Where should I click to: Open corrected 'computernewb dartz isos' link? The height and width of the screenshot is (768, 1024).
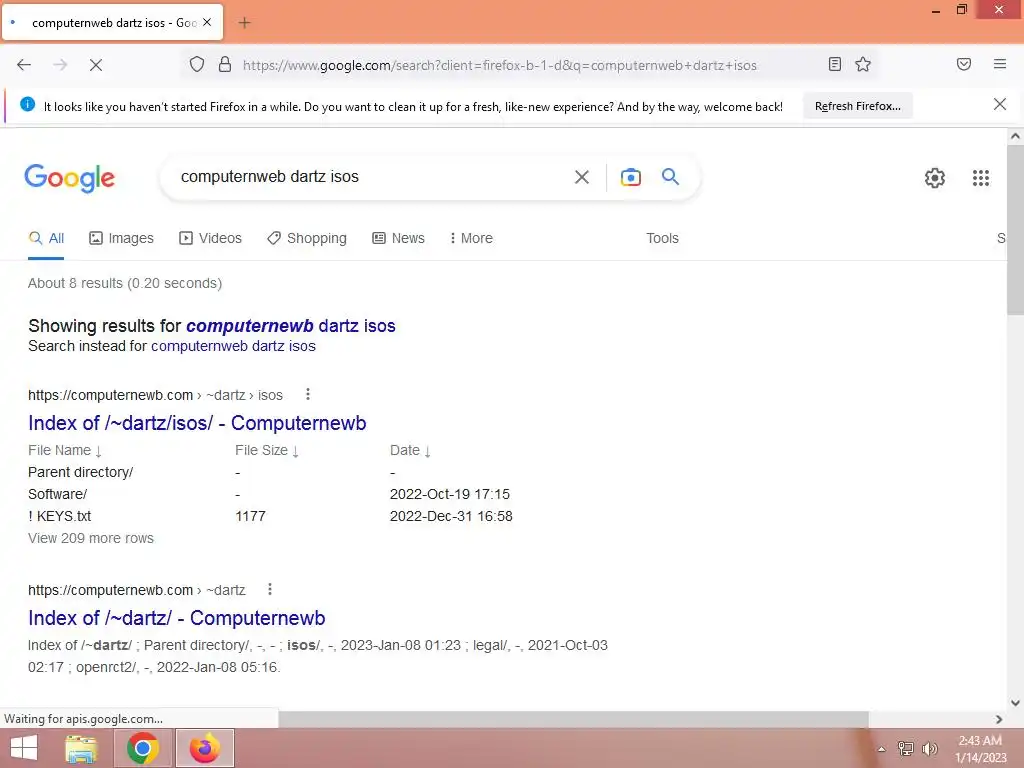point(291,325)
